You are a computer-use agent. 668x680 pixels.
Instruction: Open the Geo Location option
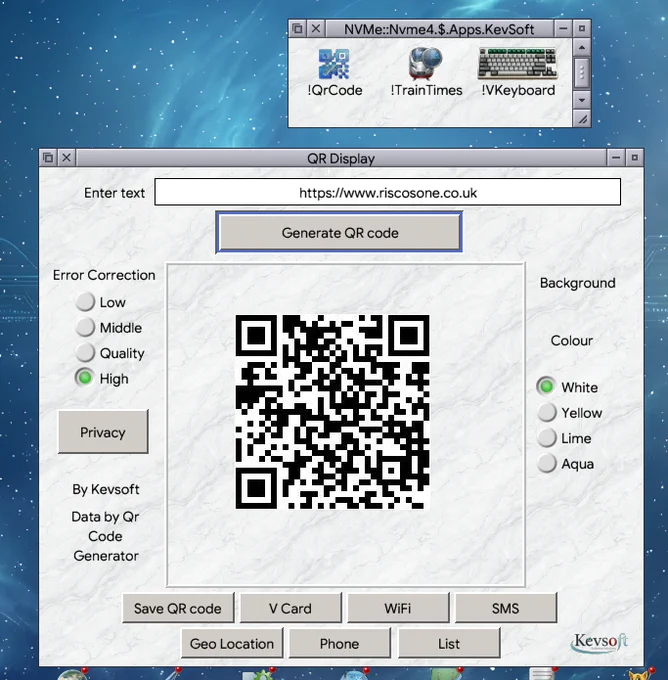click(x=232, y=644)
